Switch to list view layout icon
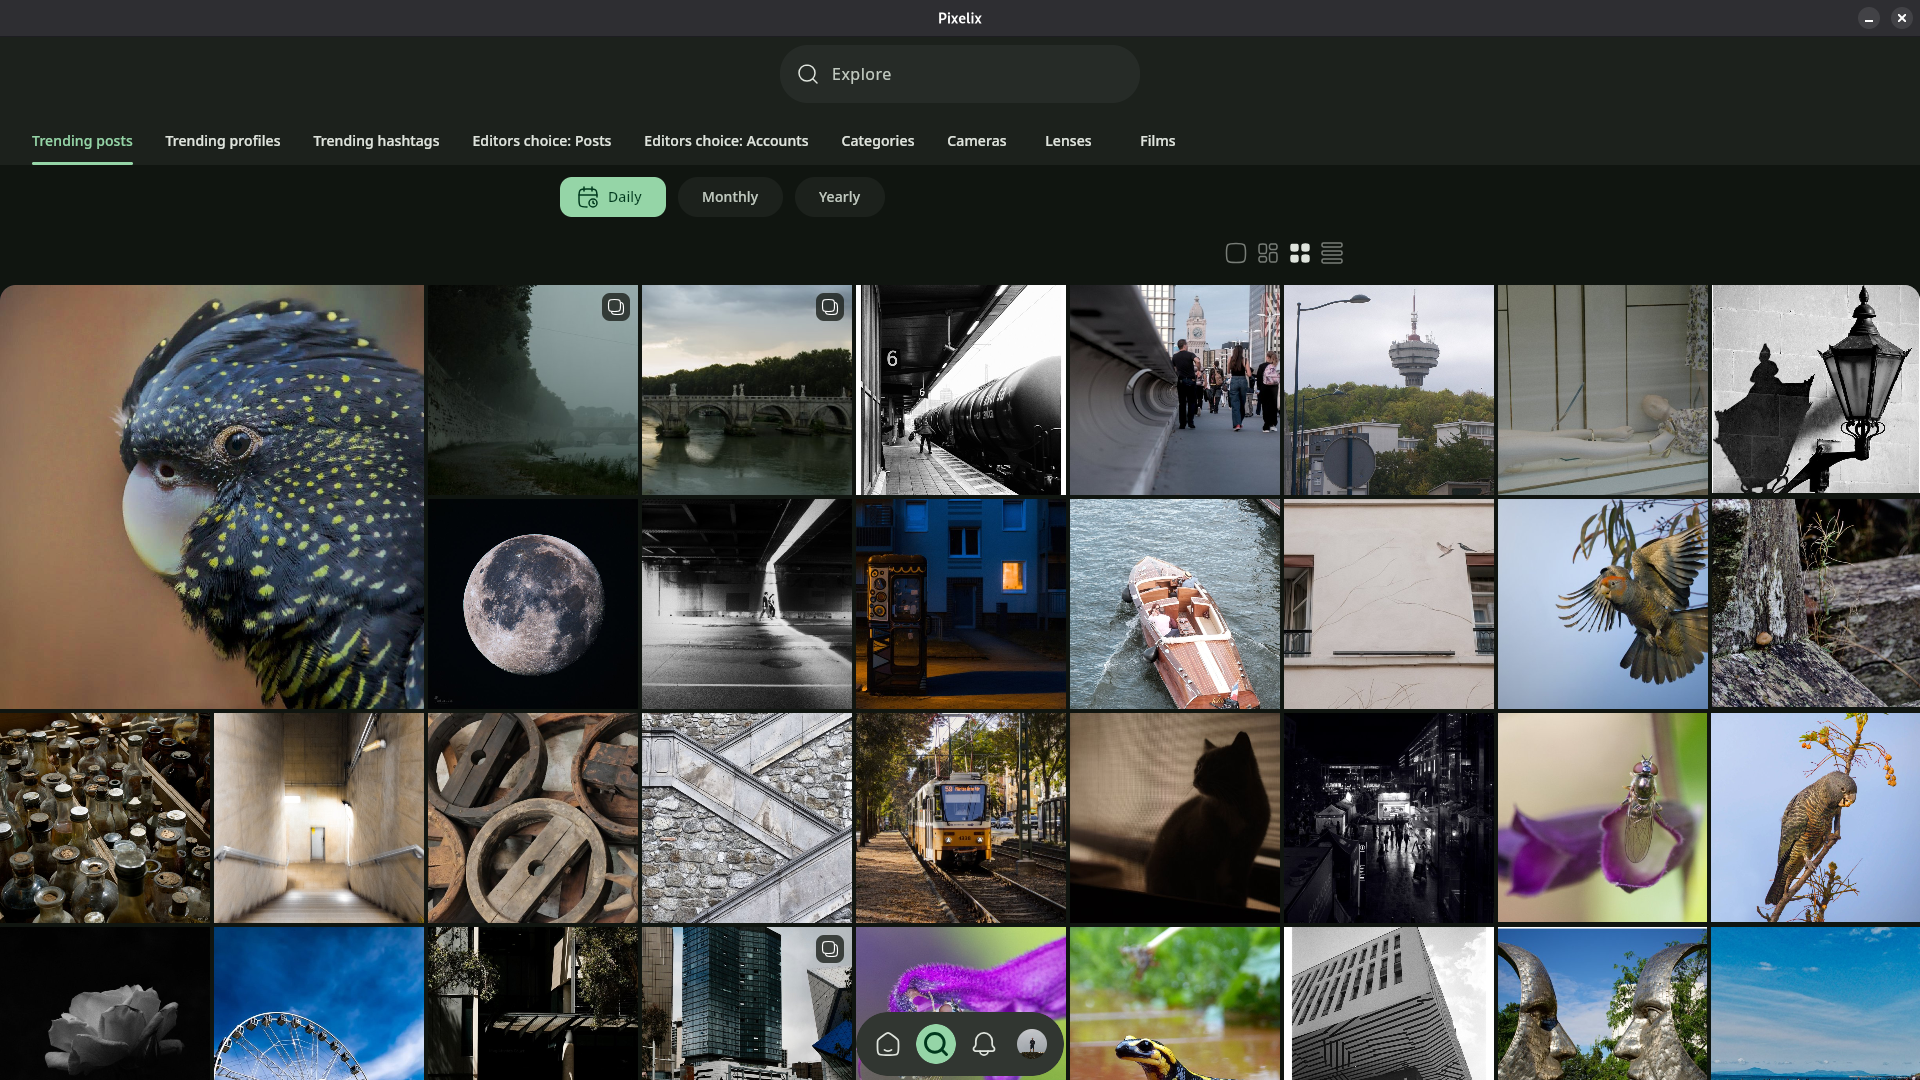The image size is (1920, 1080). pos(1332,253)
